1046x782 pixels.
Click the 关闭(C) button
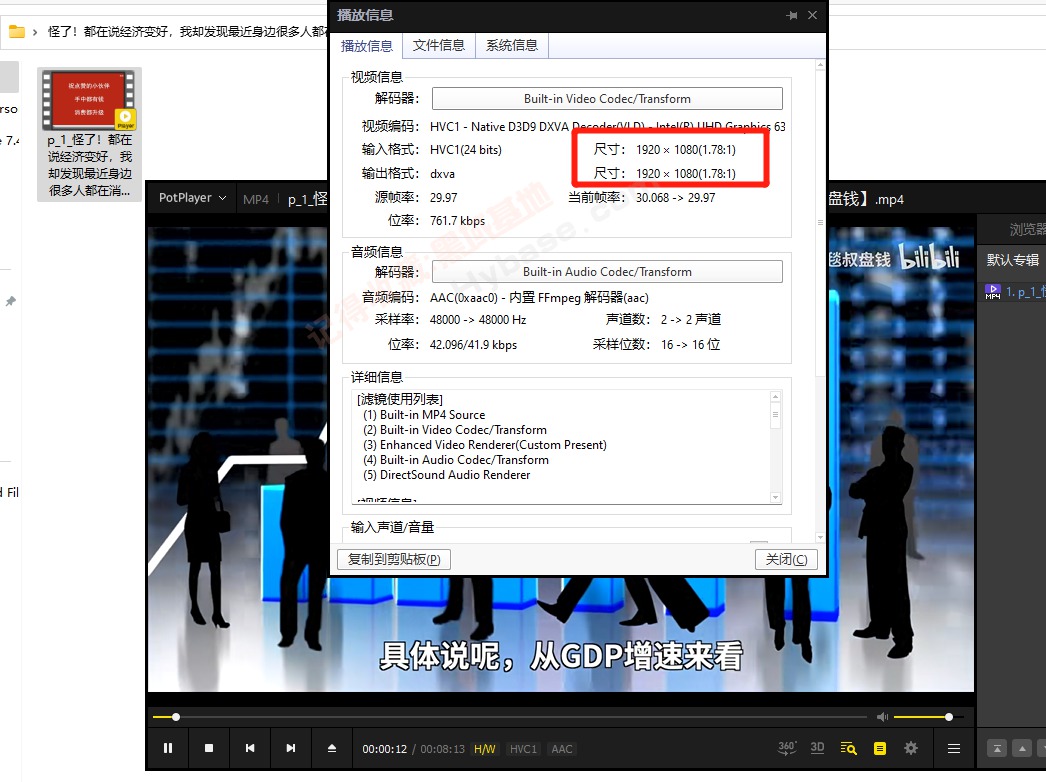[786, 559]
